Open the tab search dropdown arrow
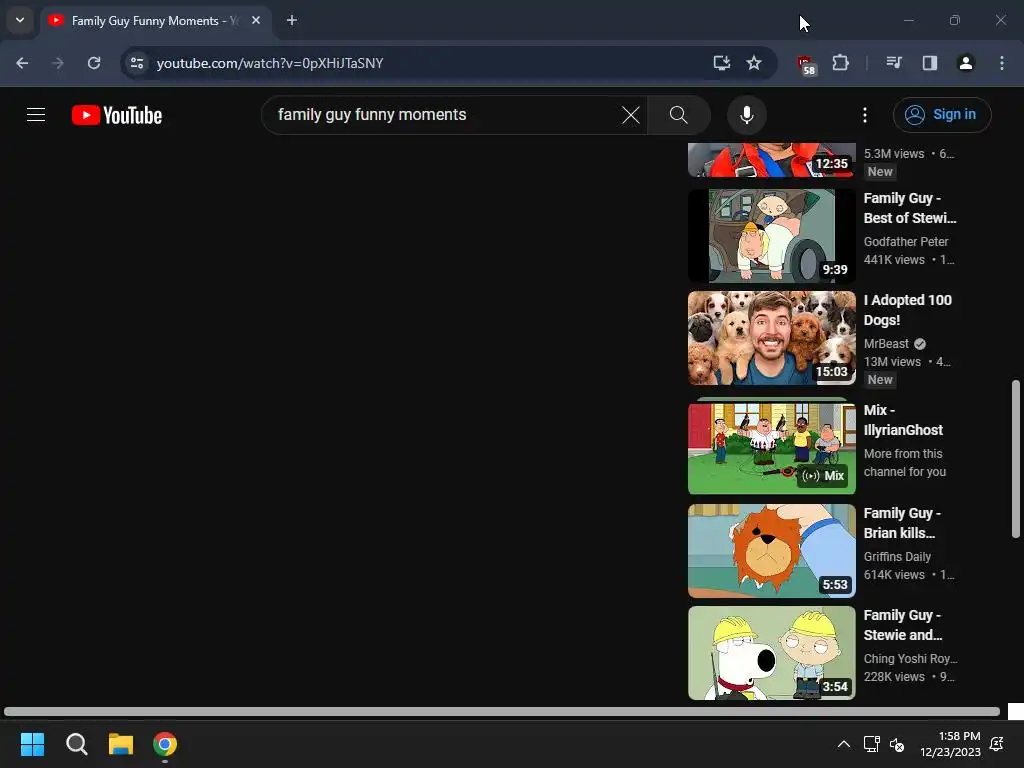Image resolution: width=1024 pixels, height=768 pixels. click(x=20, y=20)
